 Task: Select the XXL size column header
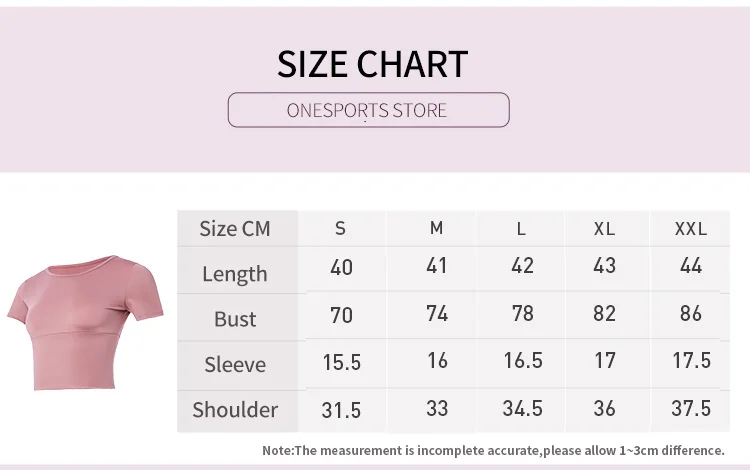click(x=691, y=229)
